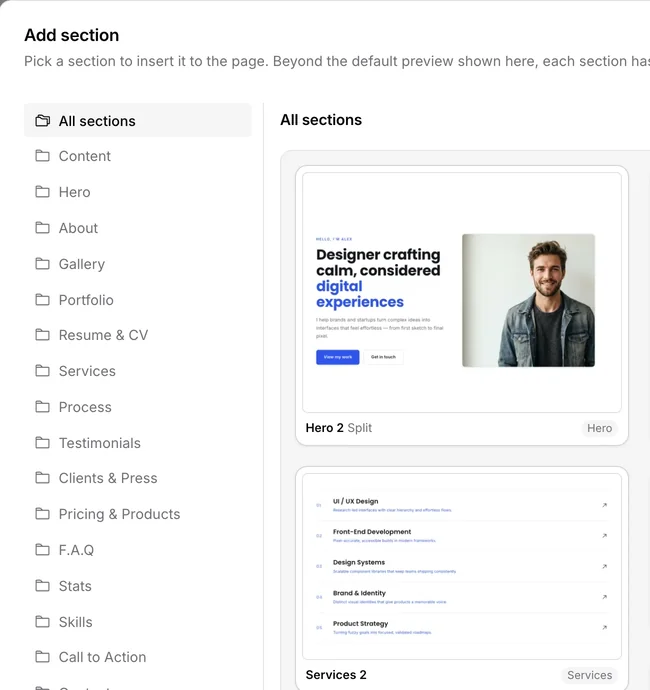Viewport: 650px width, 690px height.
Task: Click the folder icon beside Pricing & Products
Action: tap(43, 514)
